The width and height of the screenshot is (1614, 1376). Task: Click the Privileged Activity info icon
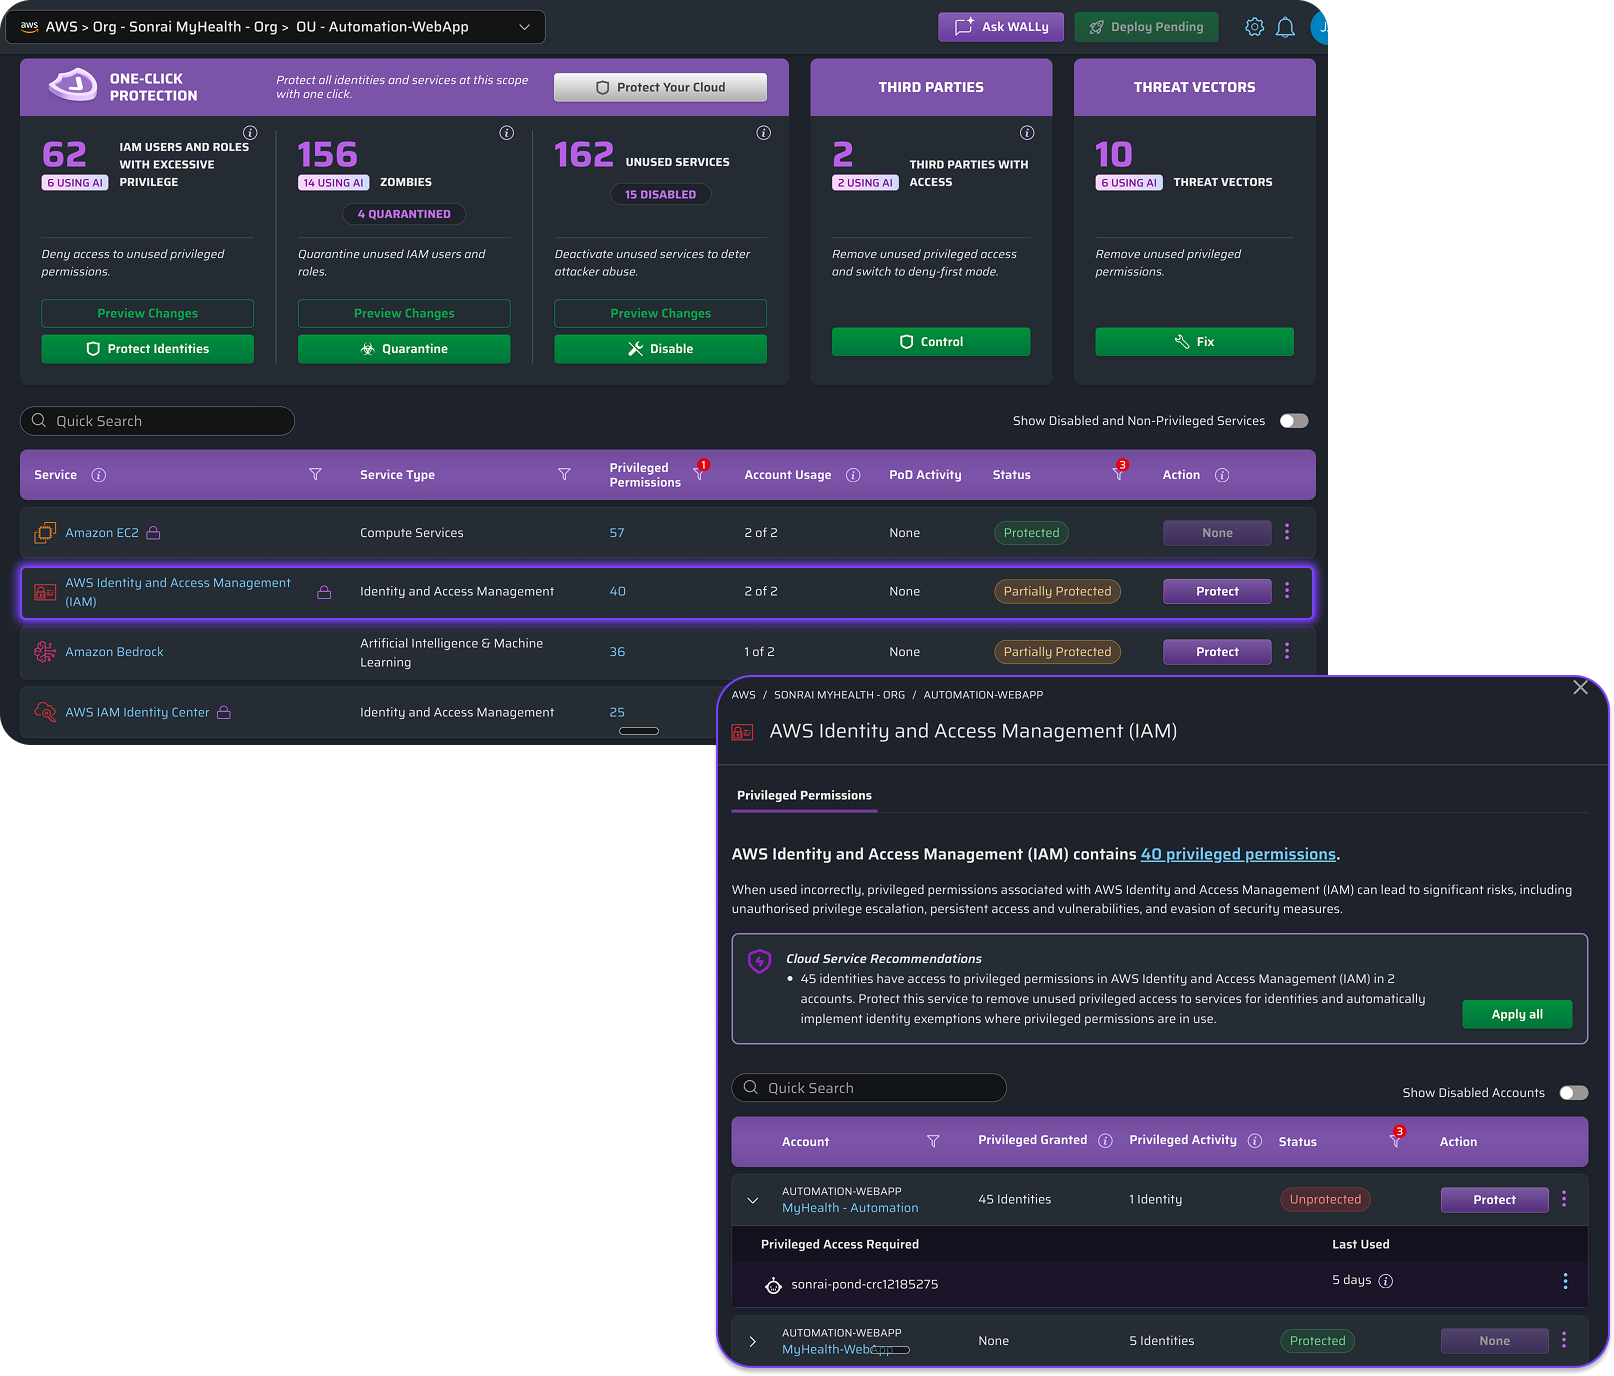coord(1255,1141)
